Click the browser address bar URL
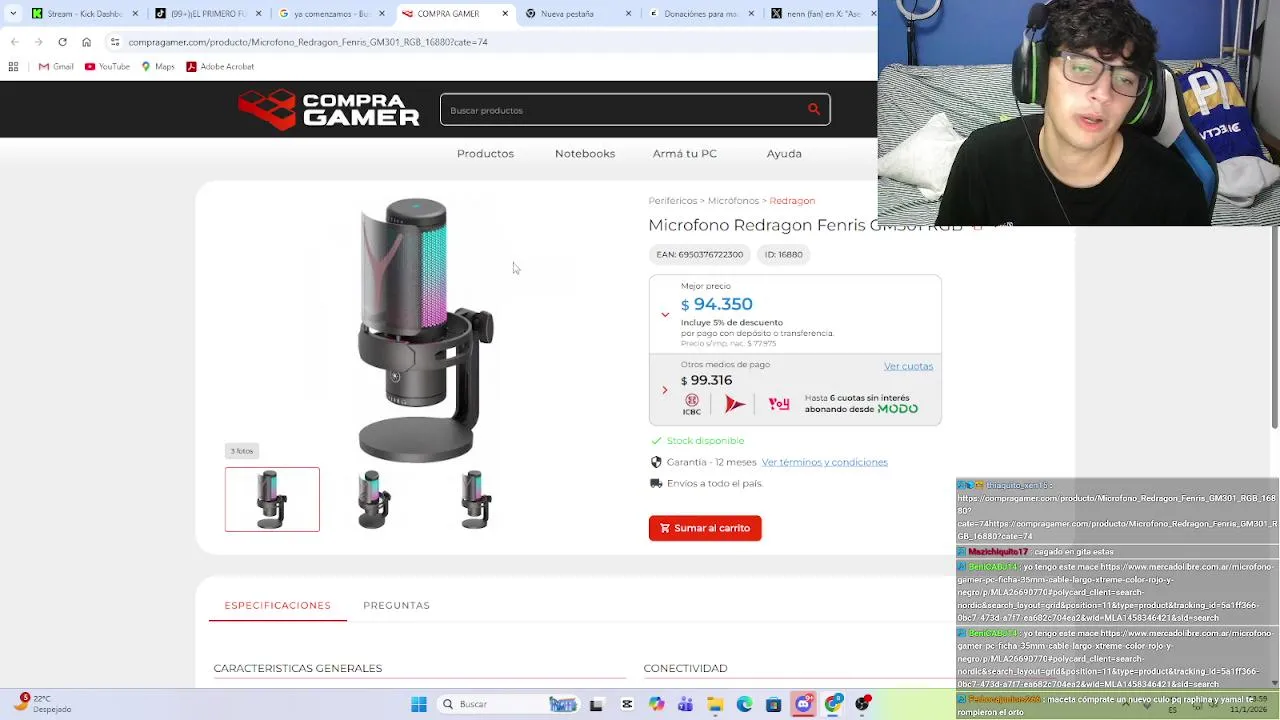The width and height of the screenshot is (1280, 720). [308, 42]
